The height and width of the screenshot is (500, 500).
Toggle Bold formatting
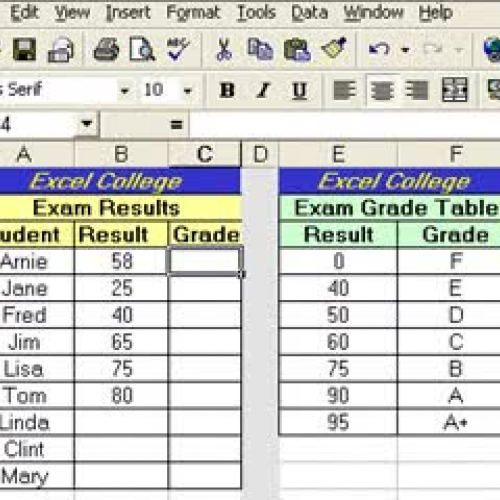[227, 90]
